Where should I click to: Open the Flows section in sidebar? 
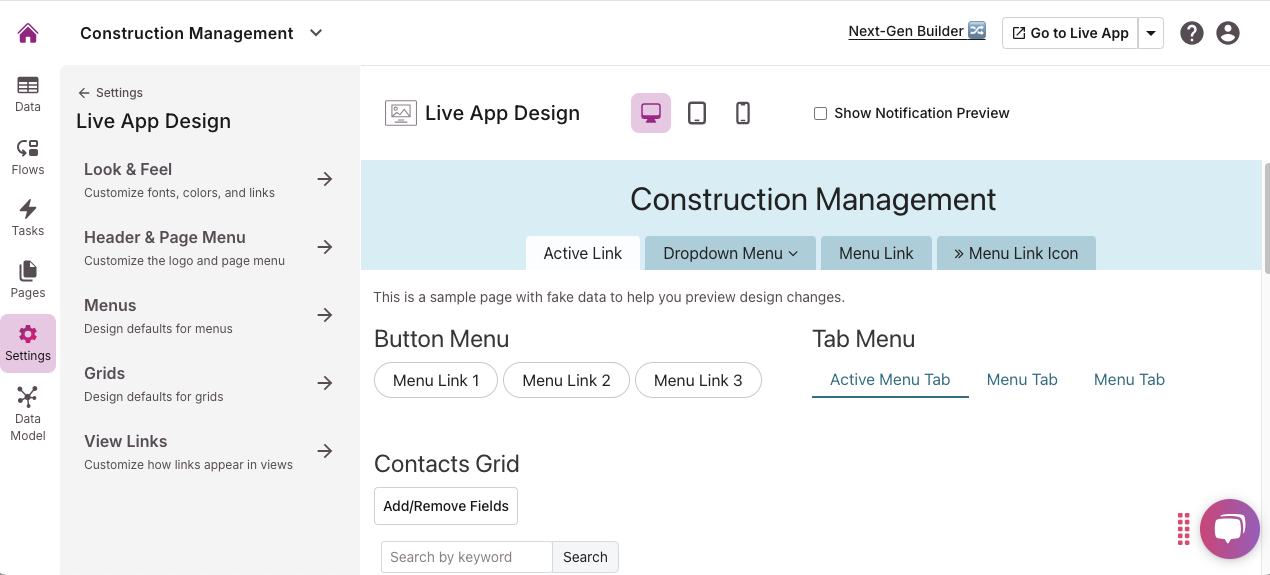click(x=28, y=157)
